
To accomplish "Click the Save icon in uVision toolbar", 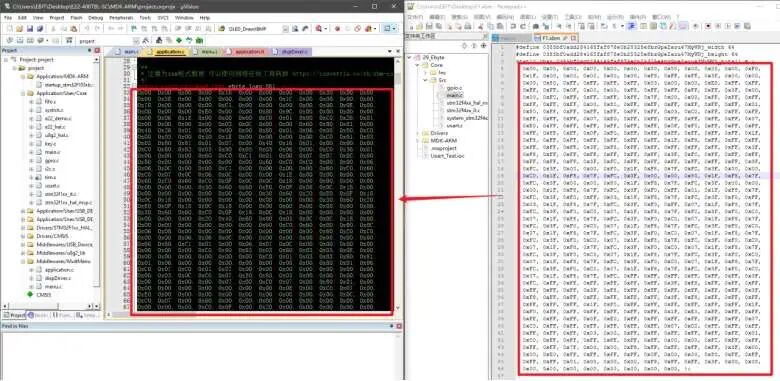I will 30,29.
